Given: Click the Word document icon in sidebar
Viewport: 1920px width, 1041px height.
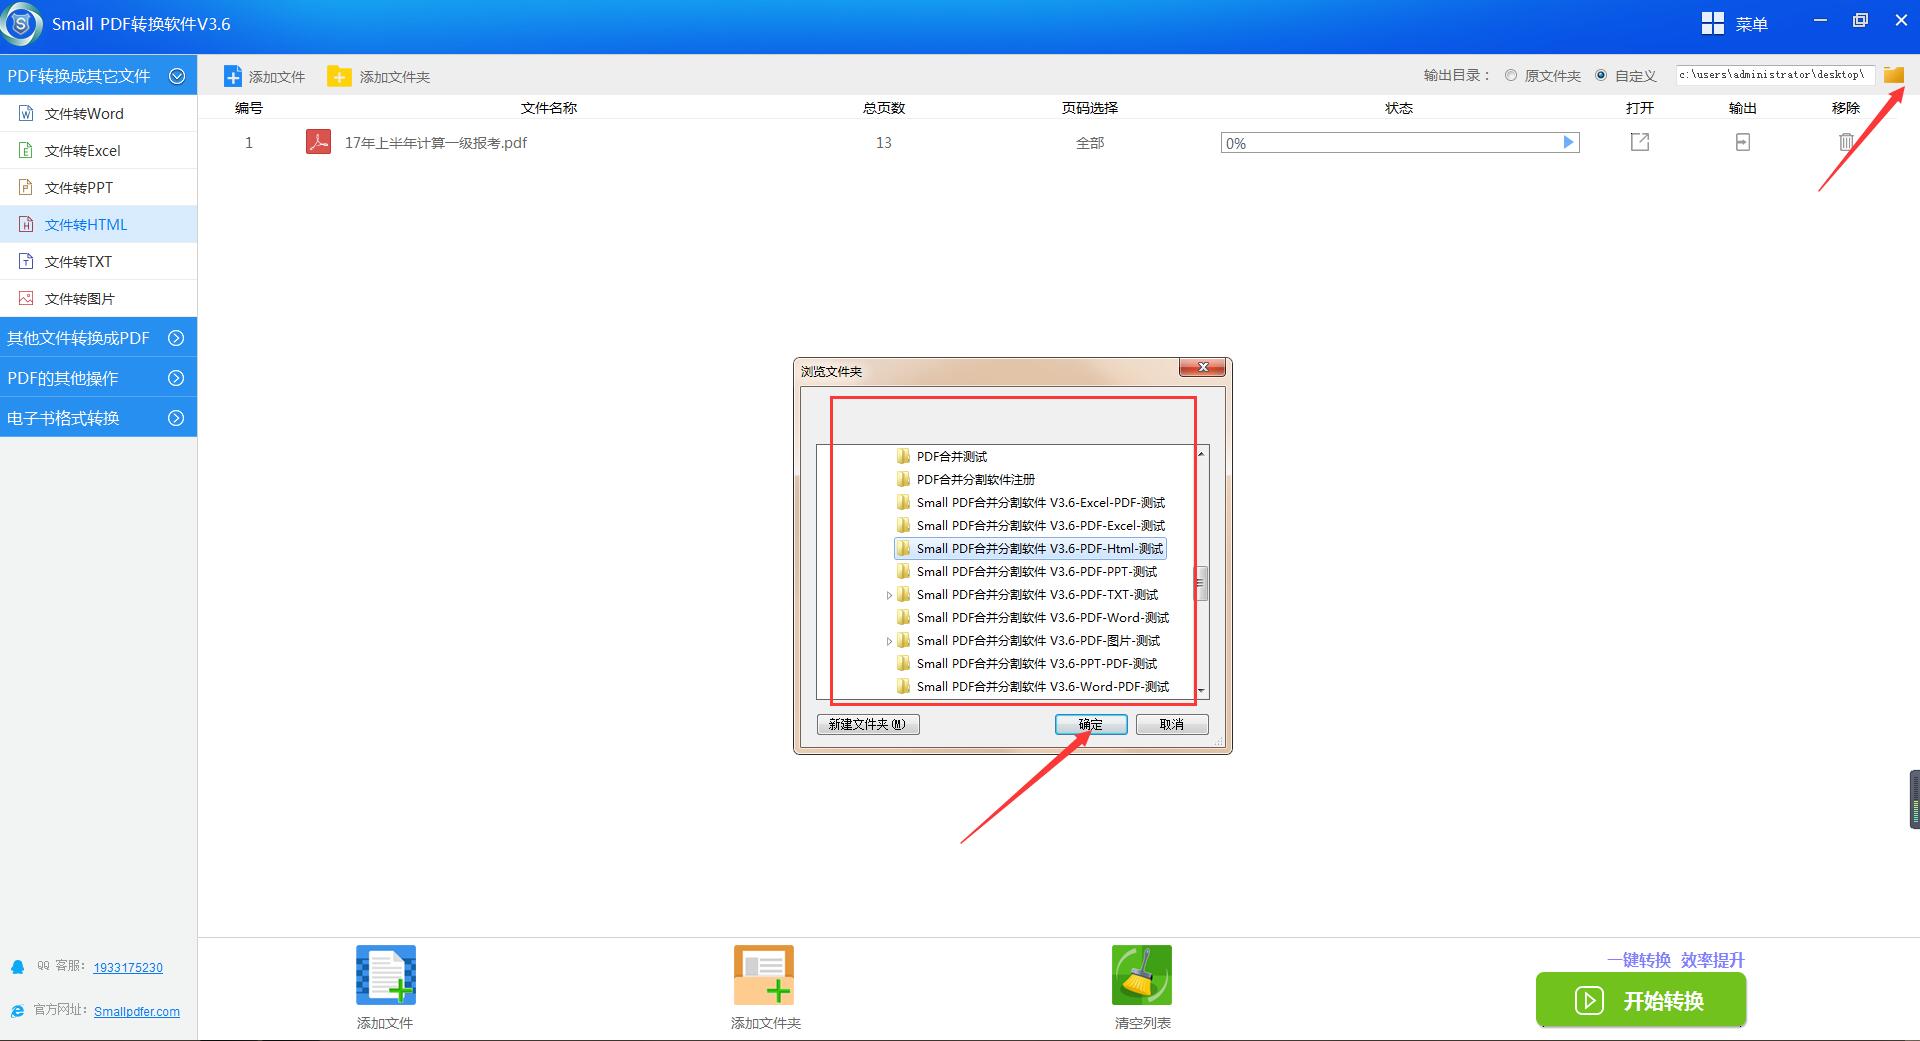Looking at the screenshot, I should pyautogui.click(x=26, y=113).
